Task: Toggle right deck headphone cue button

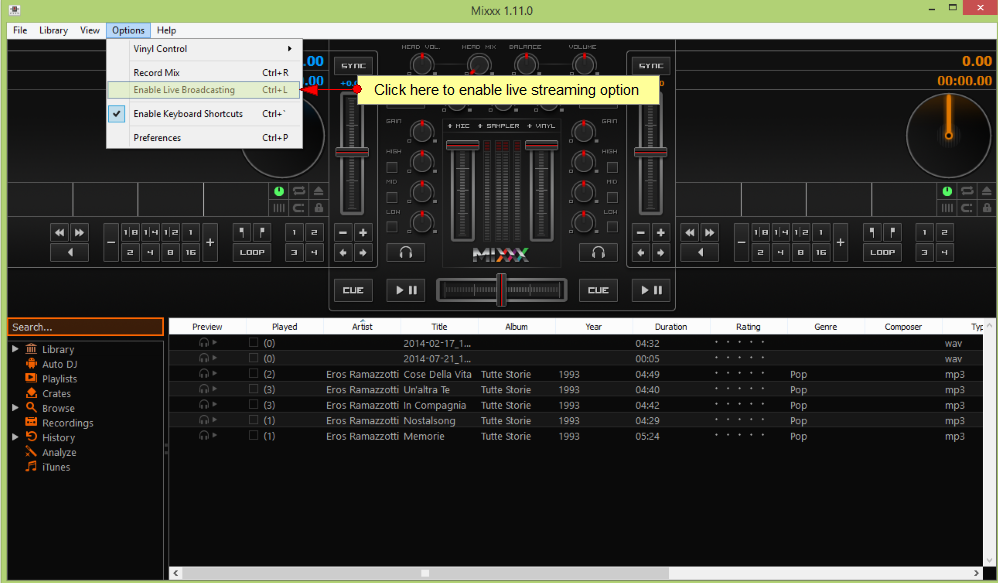Action: [x=598, y=253]
